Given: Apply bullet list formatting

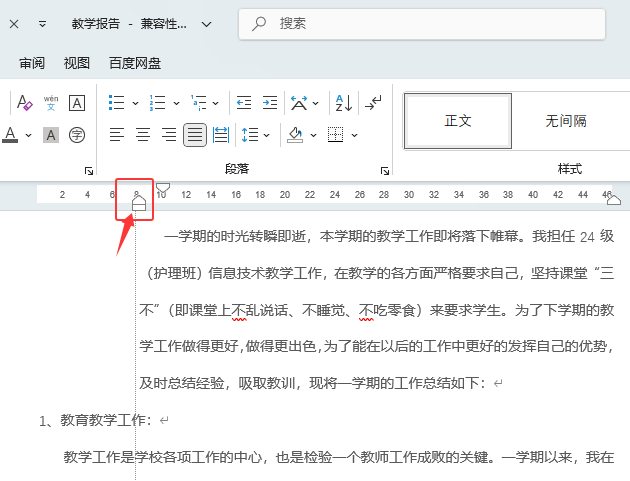Looking at the screenshot, I should pyautogui.click(x=117, y=102).
